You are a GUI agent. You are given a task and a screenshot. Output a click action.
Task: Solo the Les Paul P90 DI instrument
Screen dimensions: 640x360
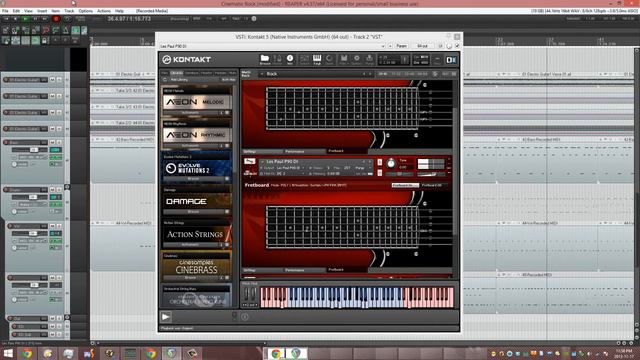[379, 162]
